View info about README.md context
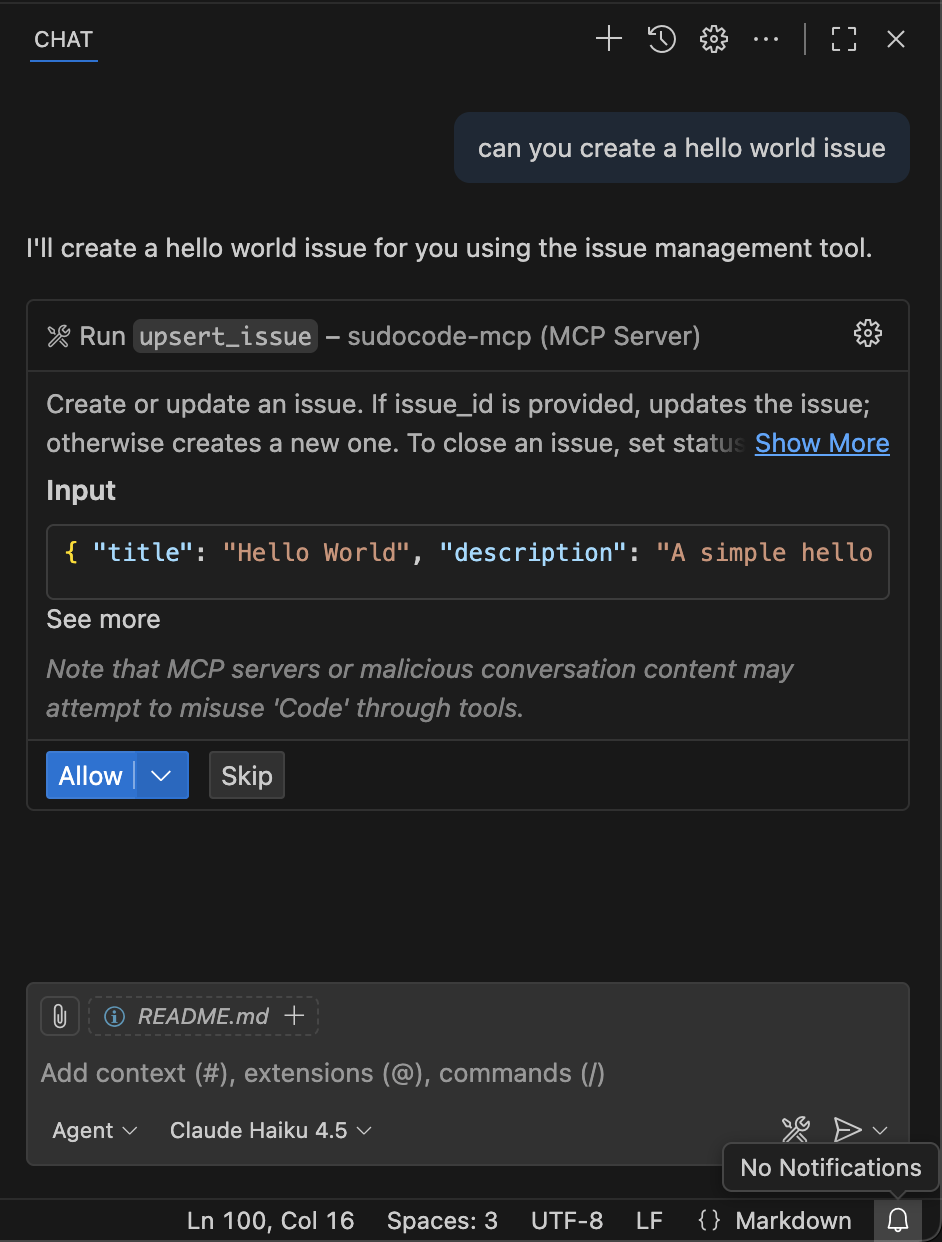The width and height of the screenshot is (942, 1242). pos(114,1015)
